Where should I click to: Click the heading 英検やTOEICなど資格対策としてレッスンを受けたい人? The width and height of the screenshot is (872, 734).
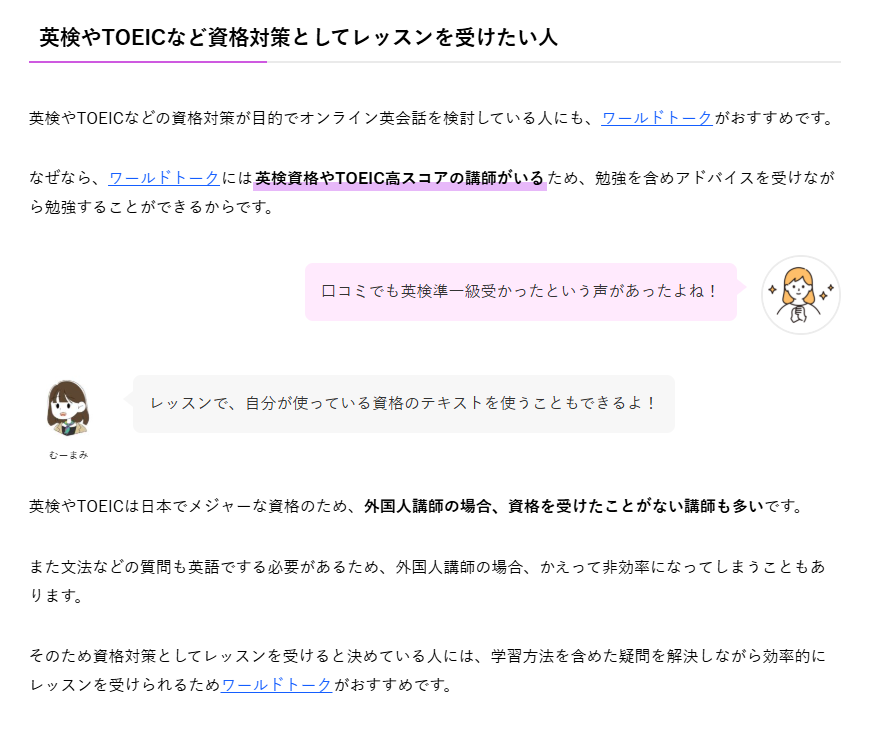pos(299,37)
